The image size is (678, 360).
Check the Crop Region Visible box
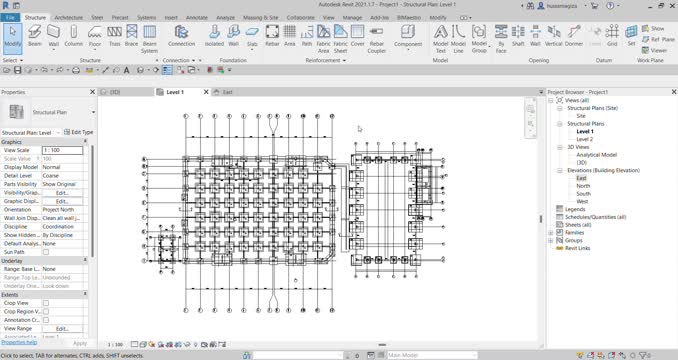point(46,312)
